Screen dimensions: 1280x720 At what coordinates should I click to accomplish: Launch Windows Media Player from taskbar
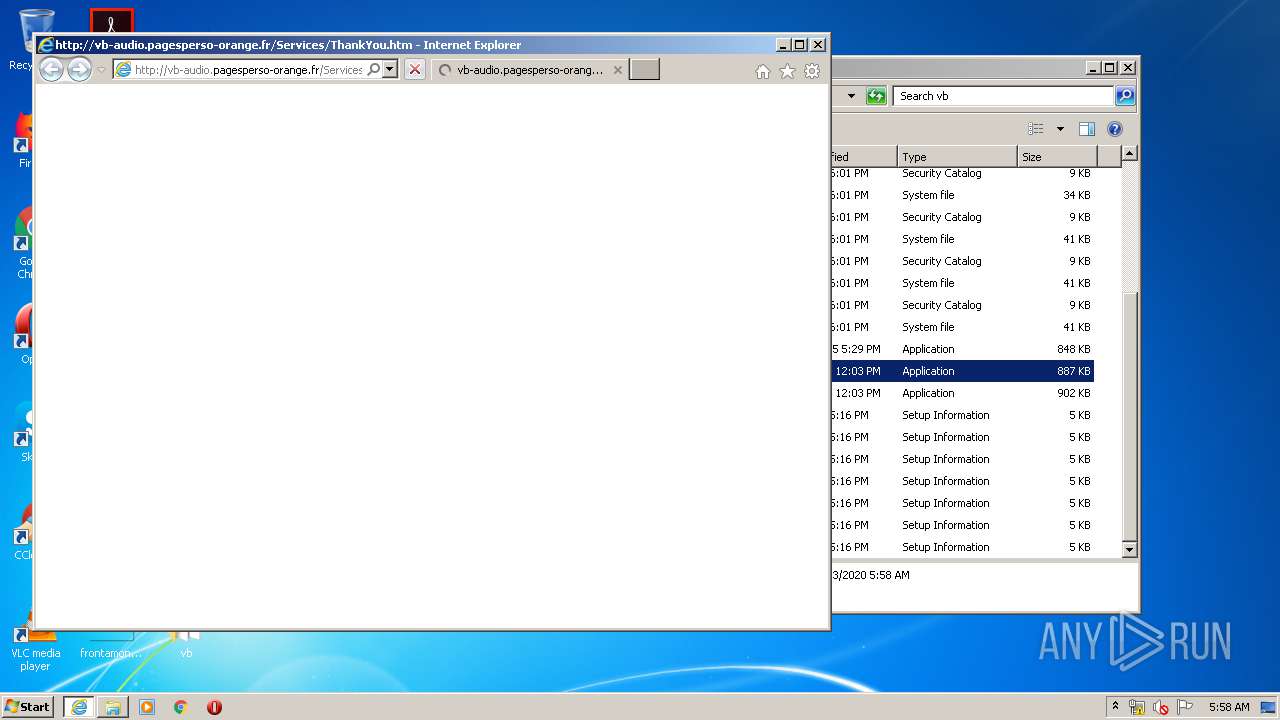[x=147, y=707]
